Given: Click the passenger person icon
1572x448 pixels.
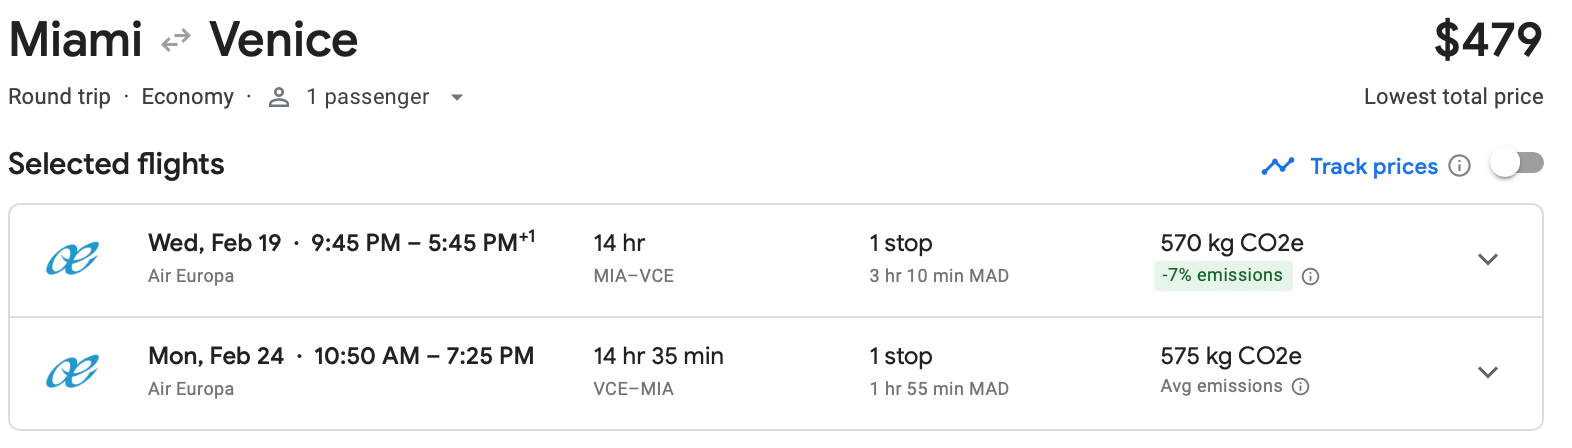Looking at the screenshot, I should pos(279,97).
